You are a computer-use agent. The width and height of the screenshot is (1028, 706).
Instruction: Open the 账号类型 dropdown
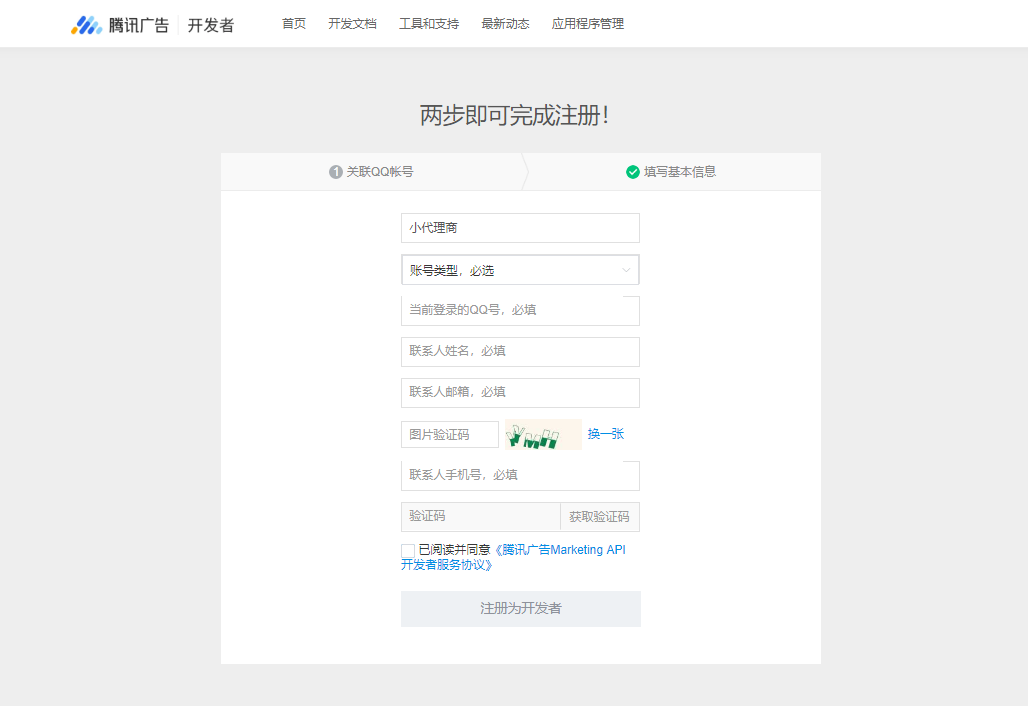click(x=520, y=269)
